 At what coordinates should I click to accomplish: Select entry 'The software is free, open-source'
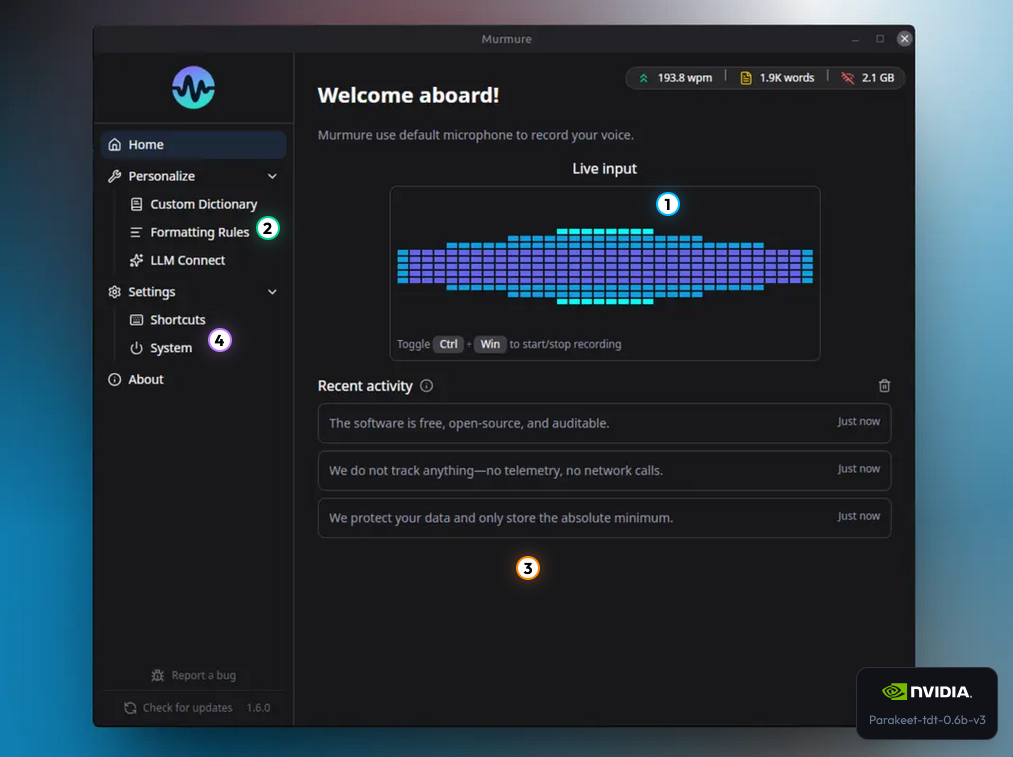click(x=604, y=423)
